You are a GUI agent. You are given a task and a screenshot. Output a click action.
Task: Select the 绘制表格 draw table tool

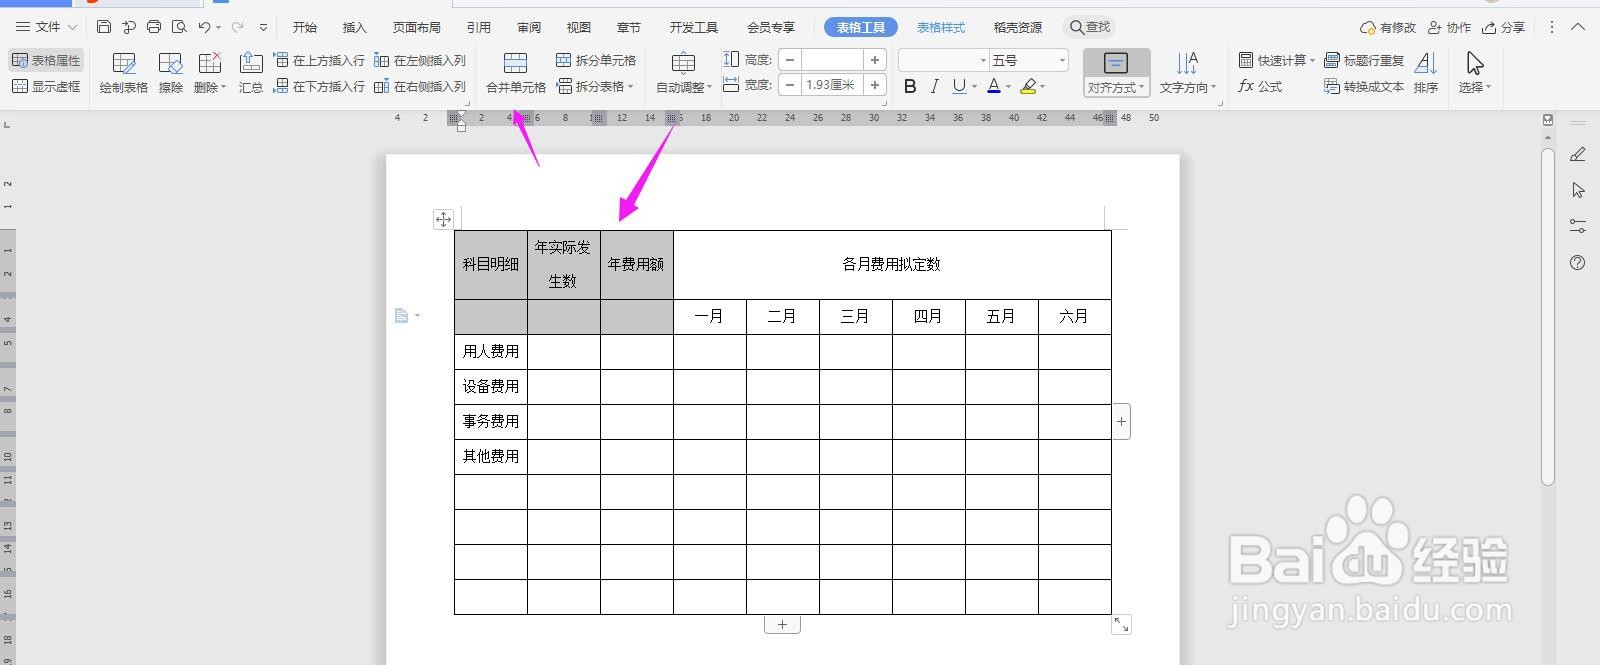(x=124, y=73)
